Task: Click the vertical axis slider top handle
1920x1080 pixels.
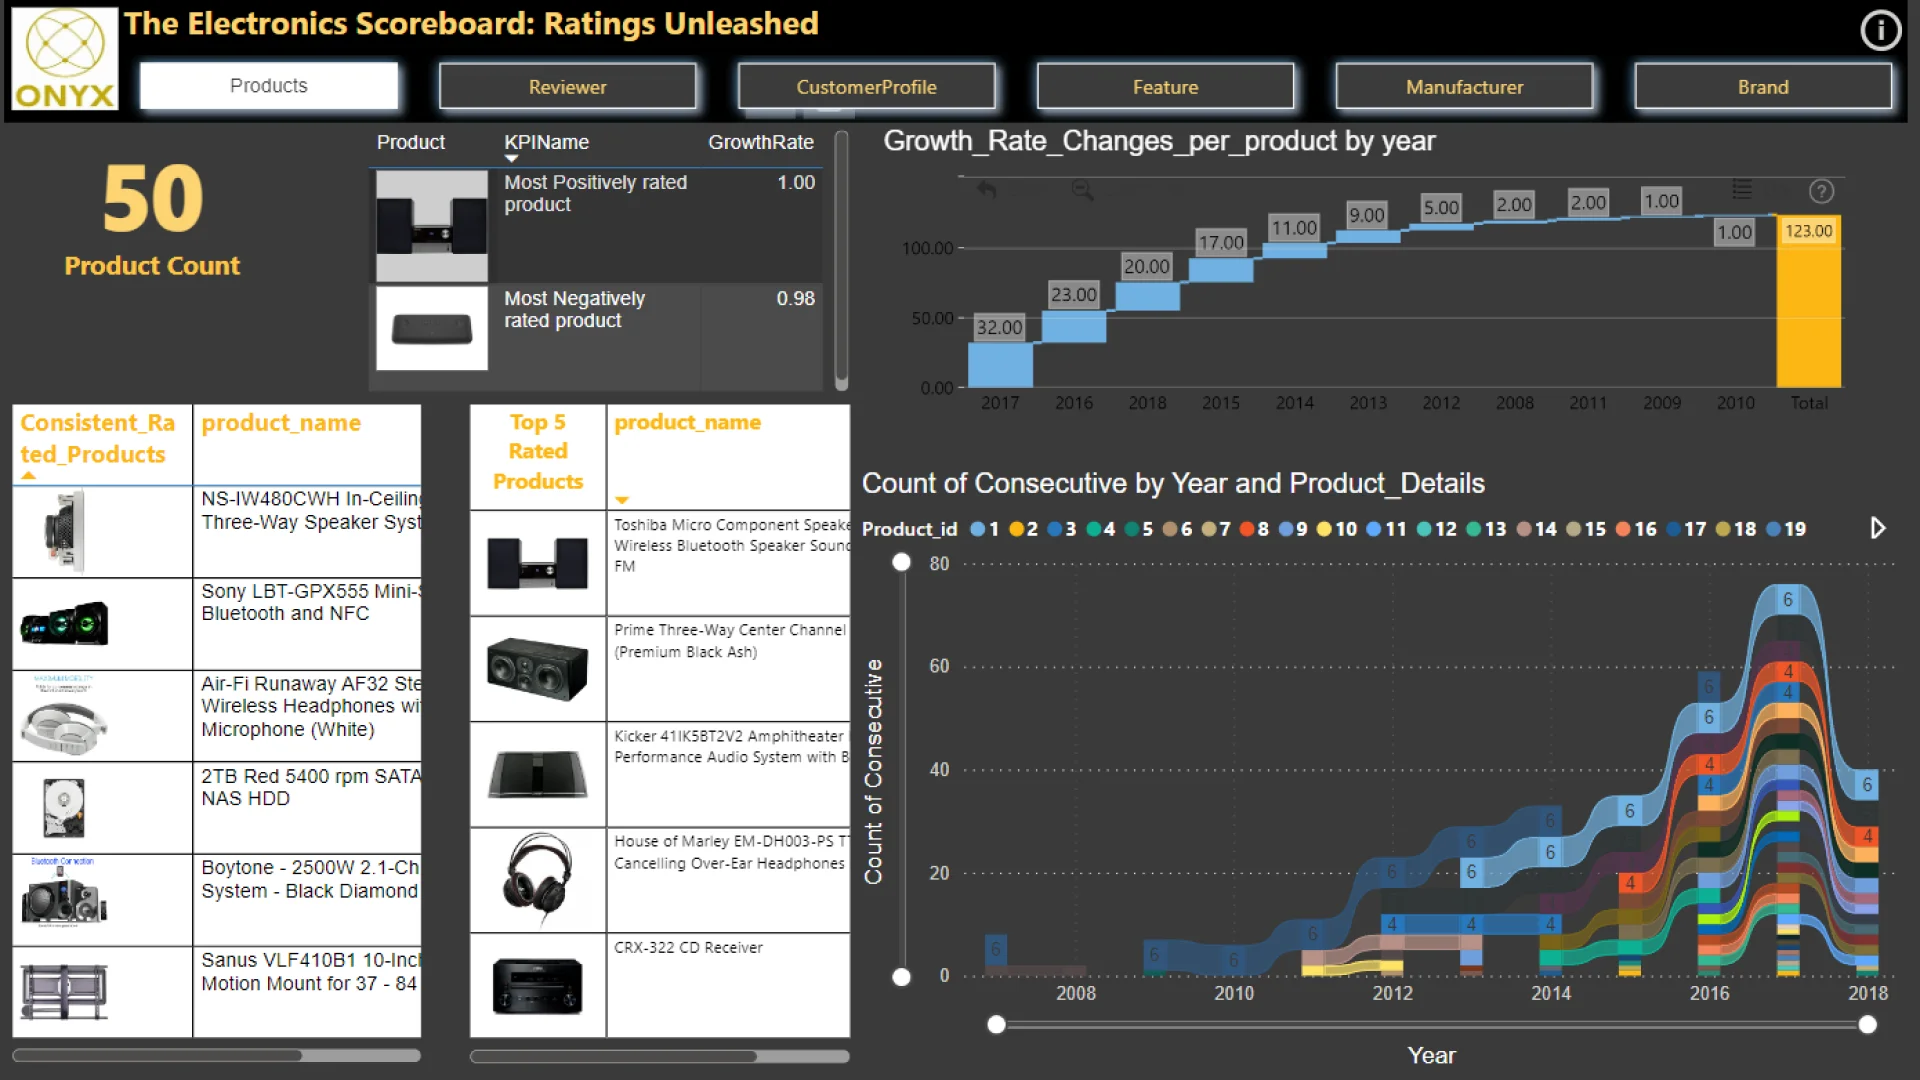Action: click(902, 562)
